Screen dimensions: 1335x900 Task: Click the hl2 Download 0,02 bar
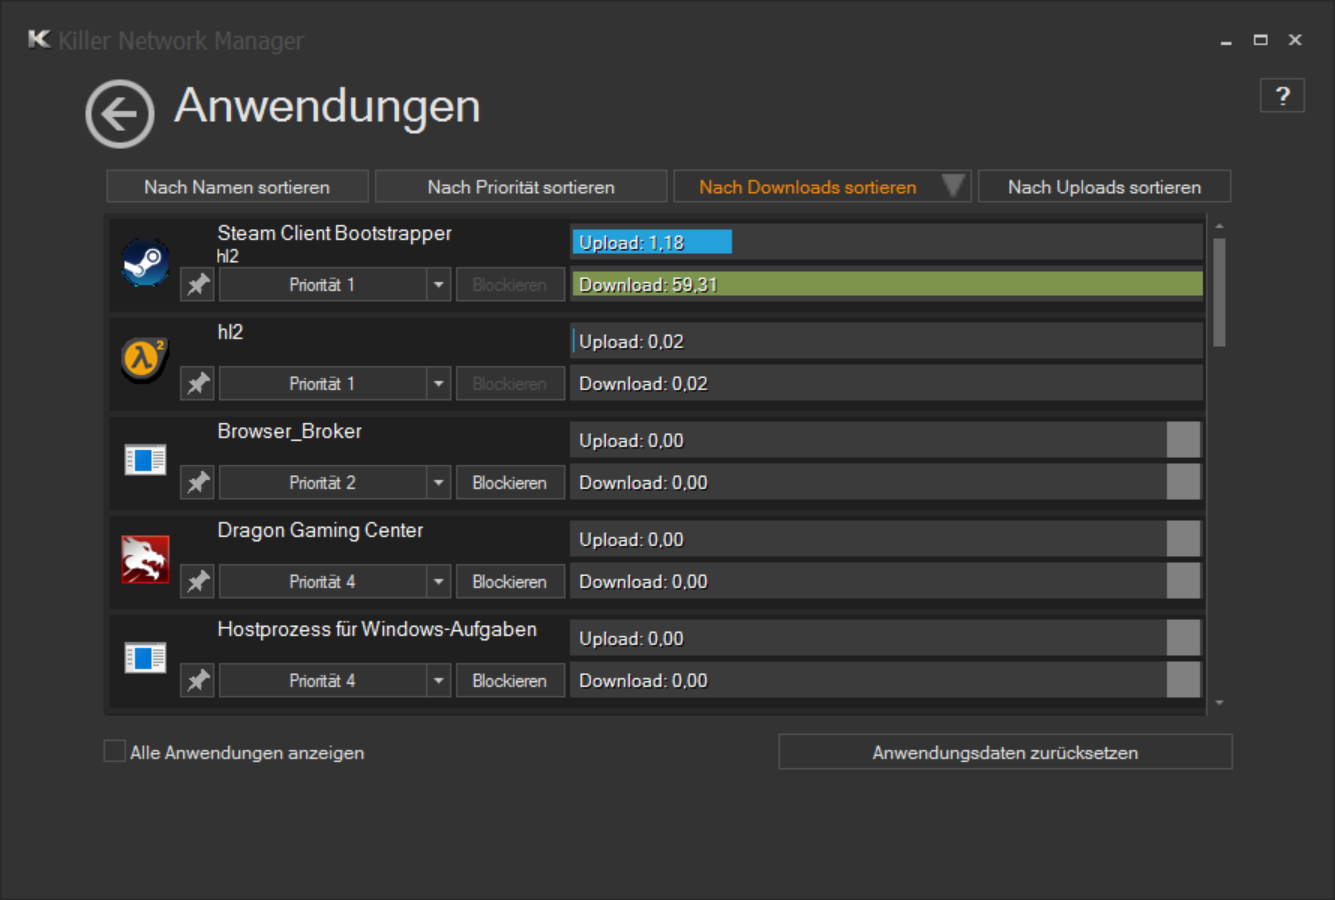point(887,383)
